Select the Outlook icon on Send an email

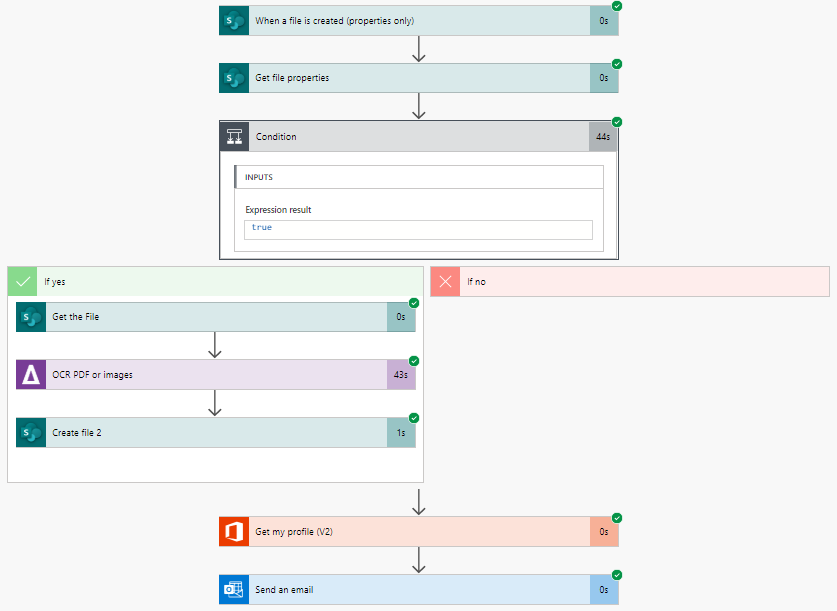[x=233, y=589]
